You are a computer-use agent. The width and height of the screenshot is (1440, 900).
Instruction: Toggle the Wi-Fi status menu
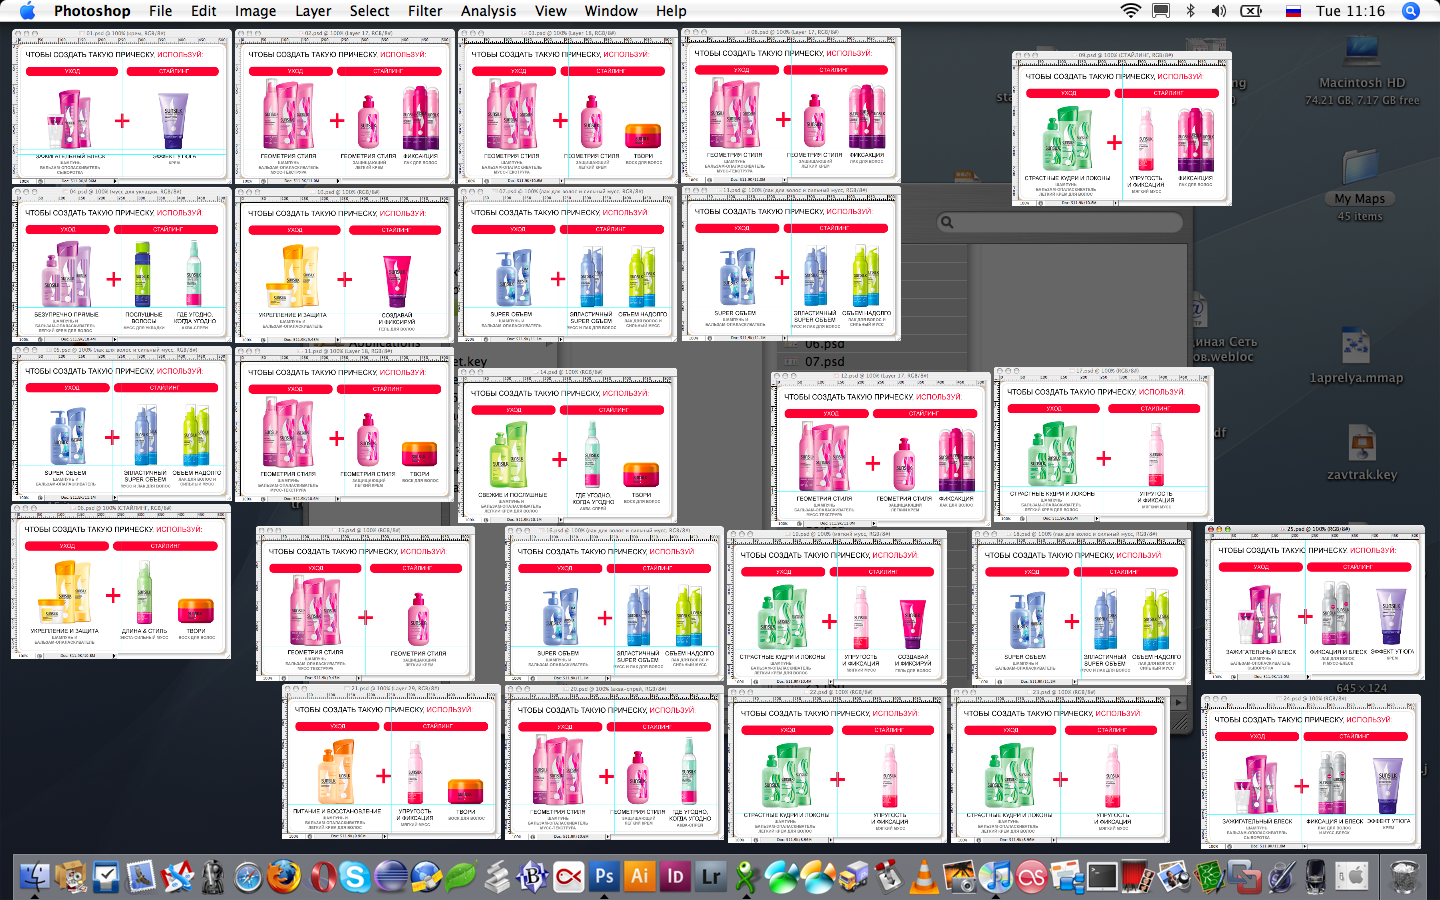point(1131,11)
